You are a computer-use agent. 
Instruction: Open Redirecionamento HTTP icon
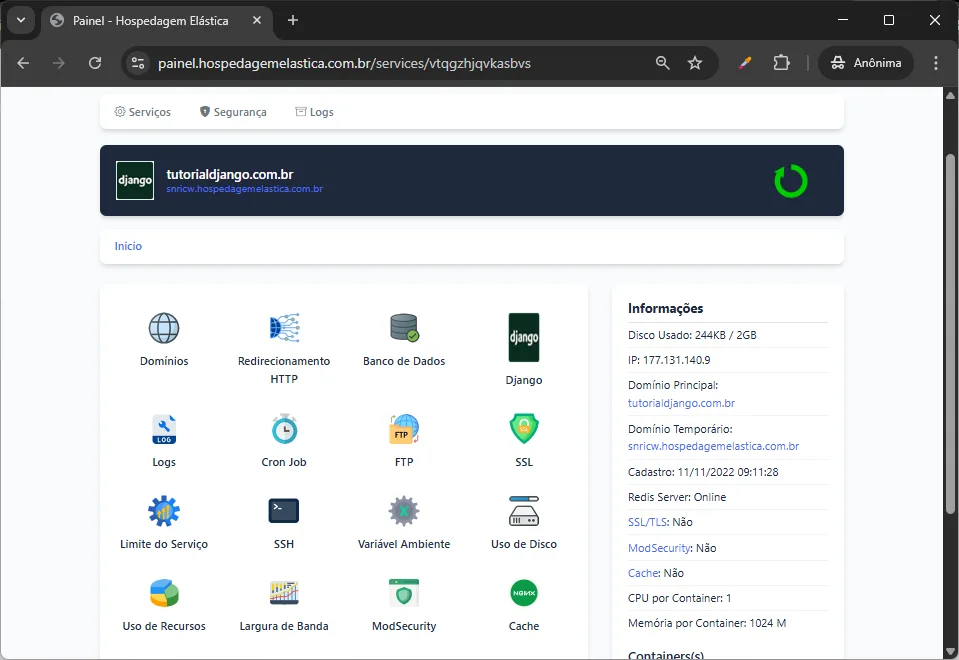click(284, 327)
